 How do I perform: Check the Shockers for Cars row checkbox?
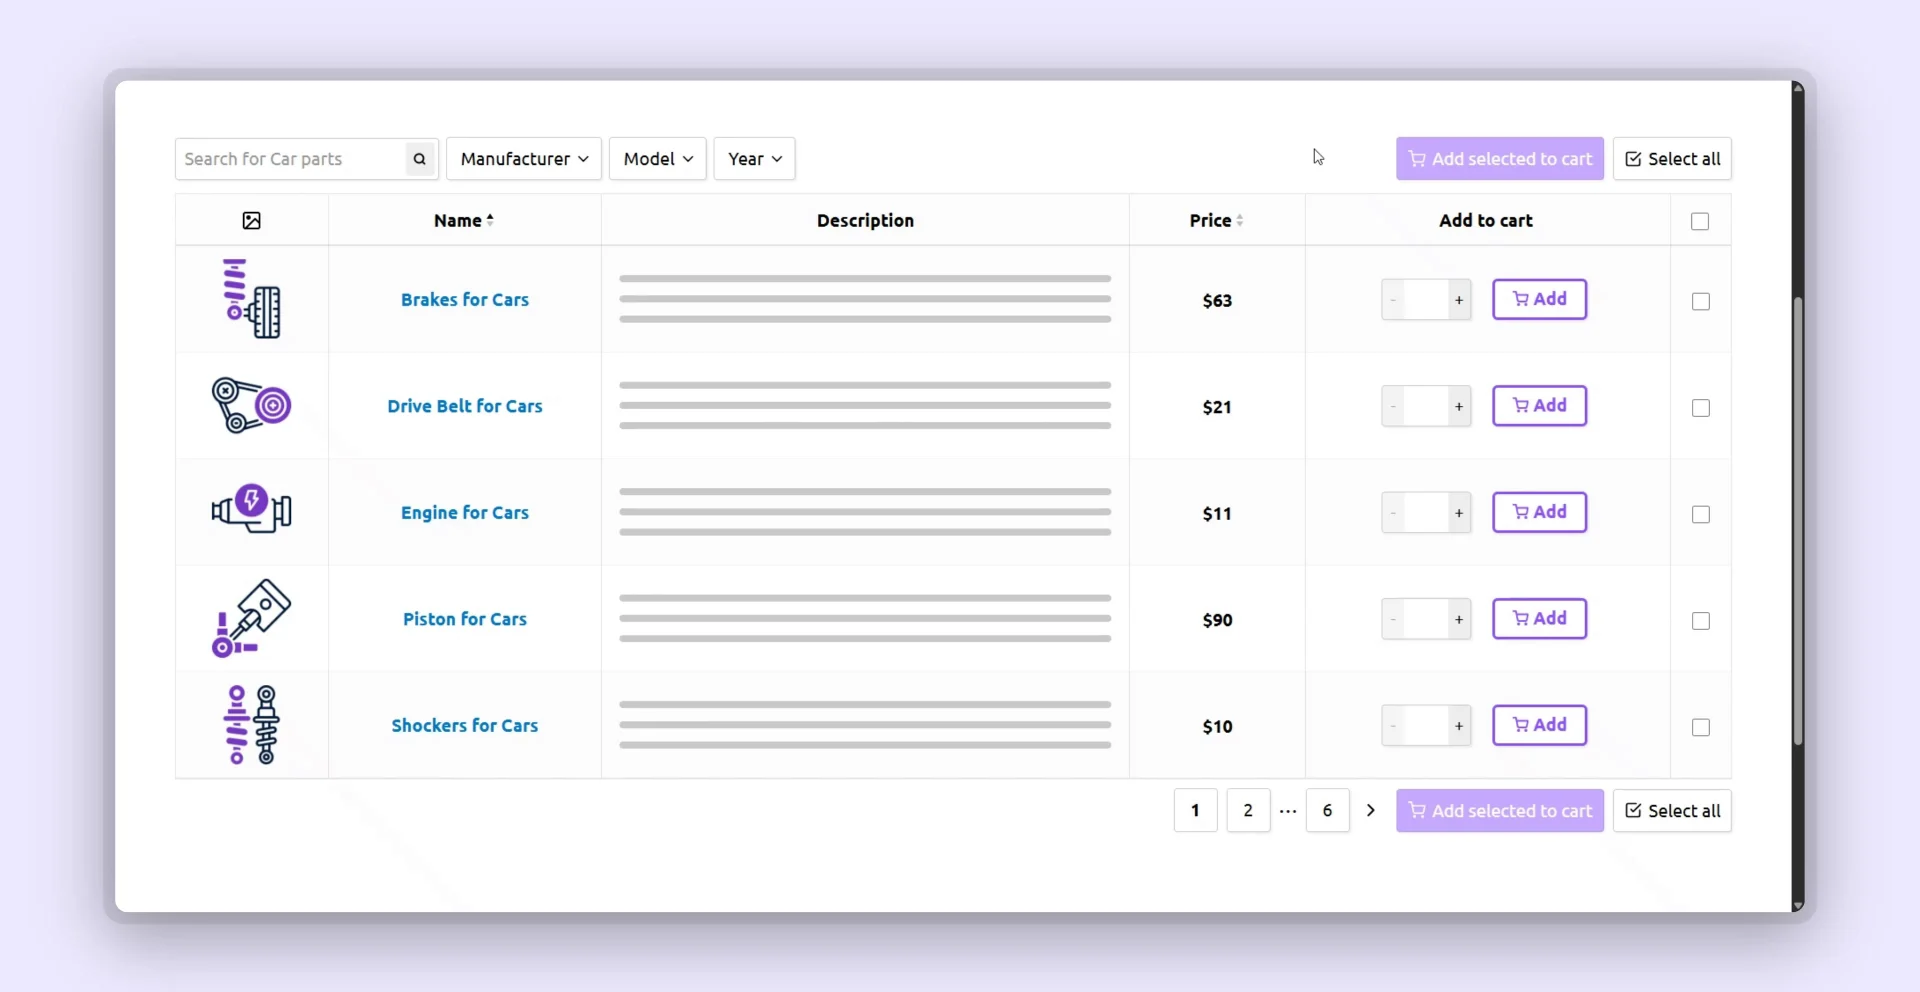[1701, 727]
